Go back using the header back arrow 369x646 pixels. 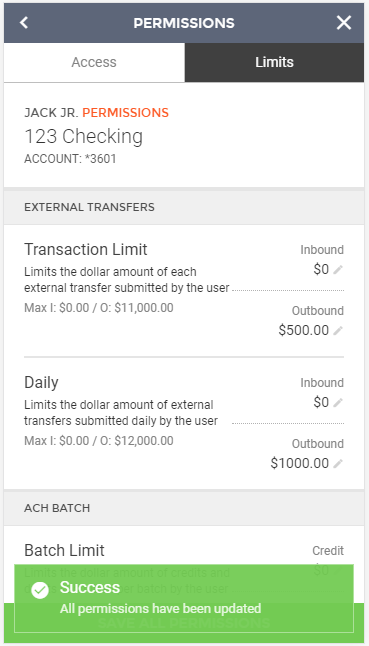(24, 23)
